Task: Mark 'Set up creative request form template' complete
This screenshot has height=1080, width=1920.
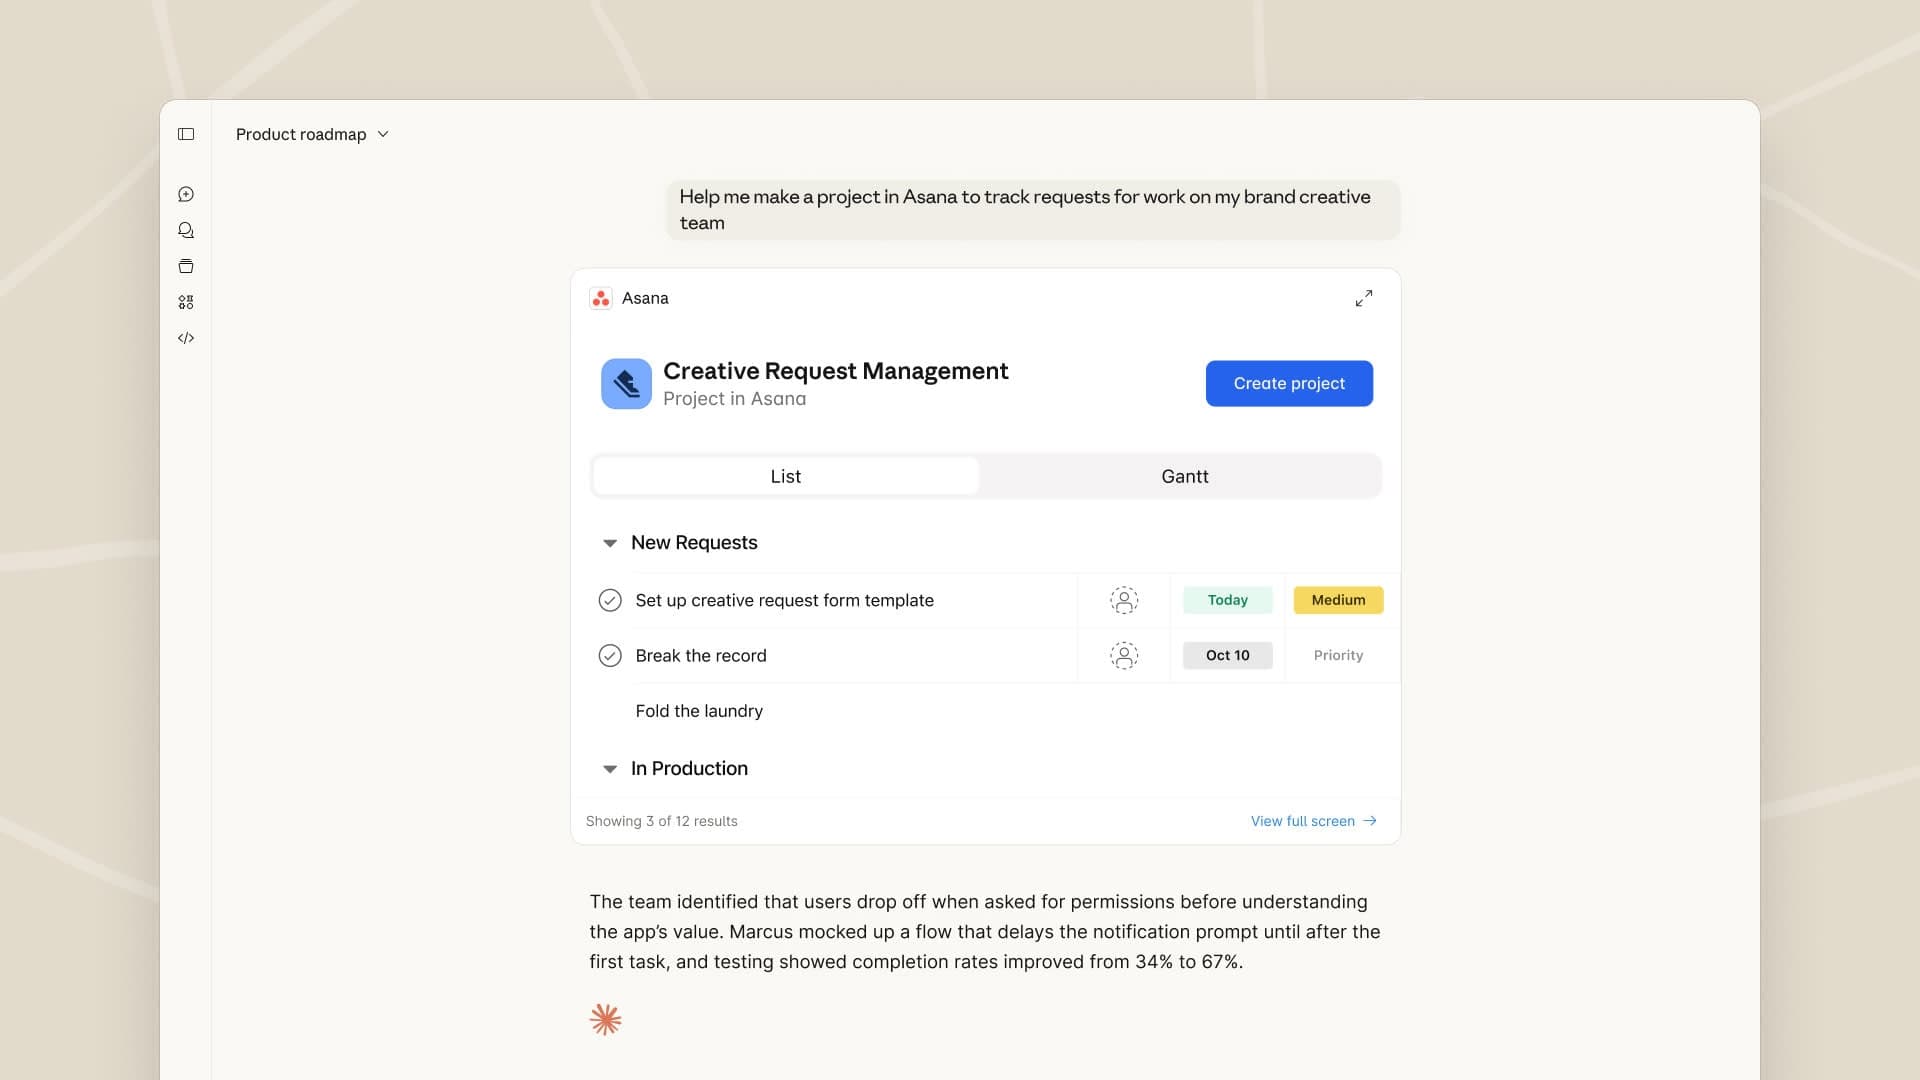Action: (611, 600)
